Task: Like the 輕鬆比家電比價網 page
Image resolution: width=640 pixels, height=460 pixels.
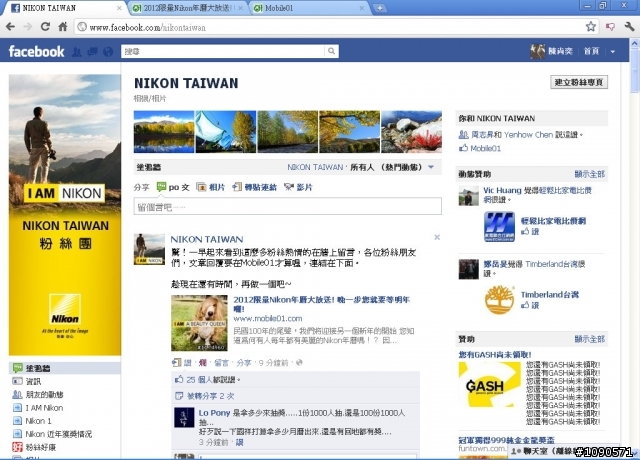Action: click(531, 231)
